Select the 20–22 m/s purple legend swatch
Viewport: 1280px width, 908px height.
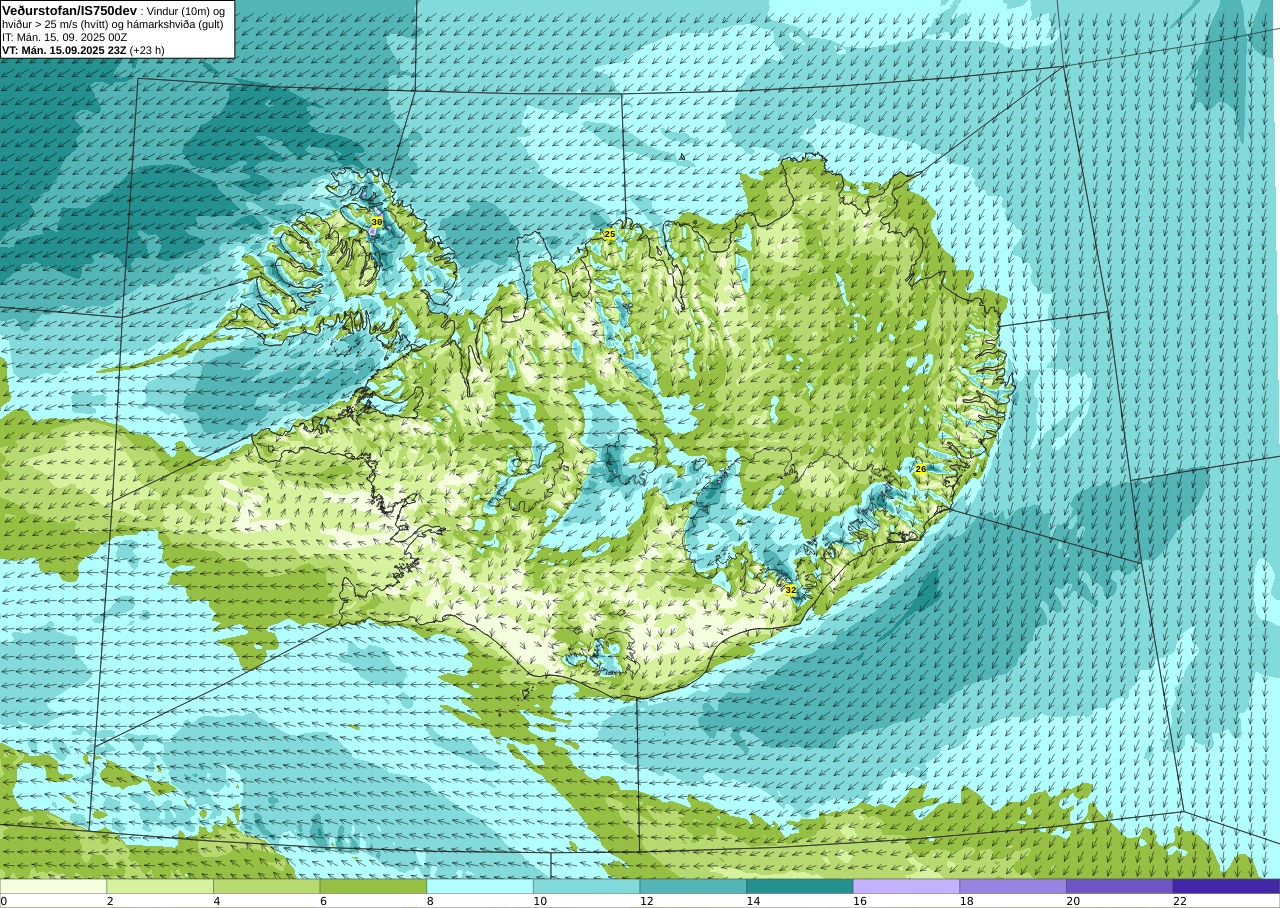[x=1120, y=886]
